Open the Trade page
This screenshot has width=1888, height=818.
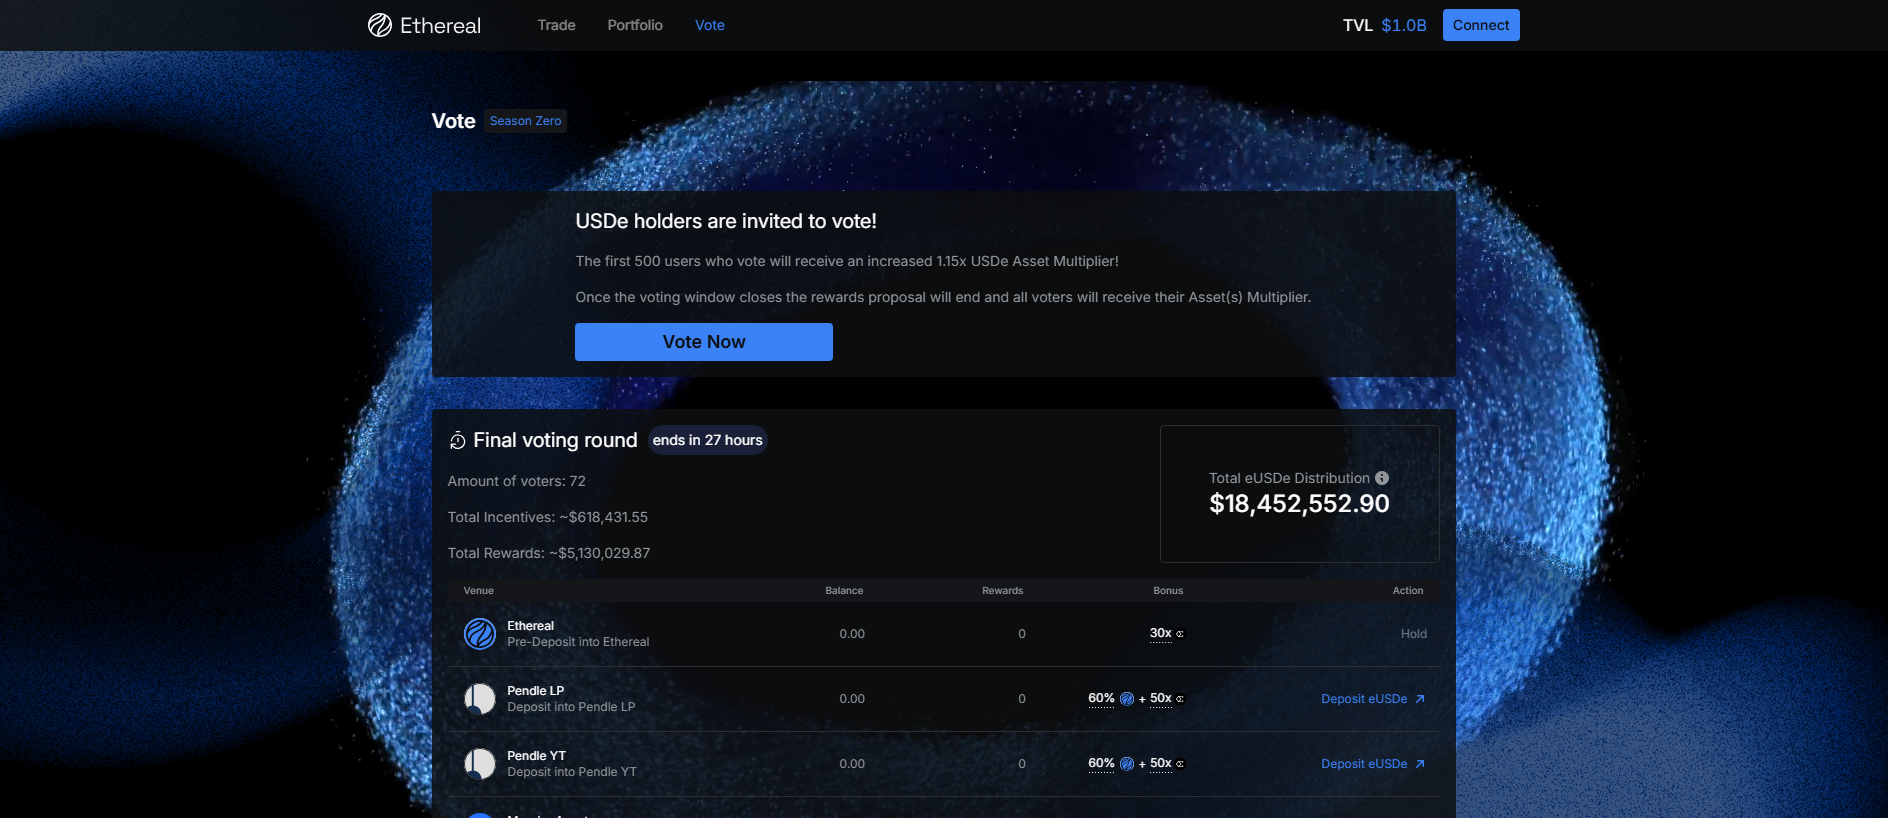[556, 25]
